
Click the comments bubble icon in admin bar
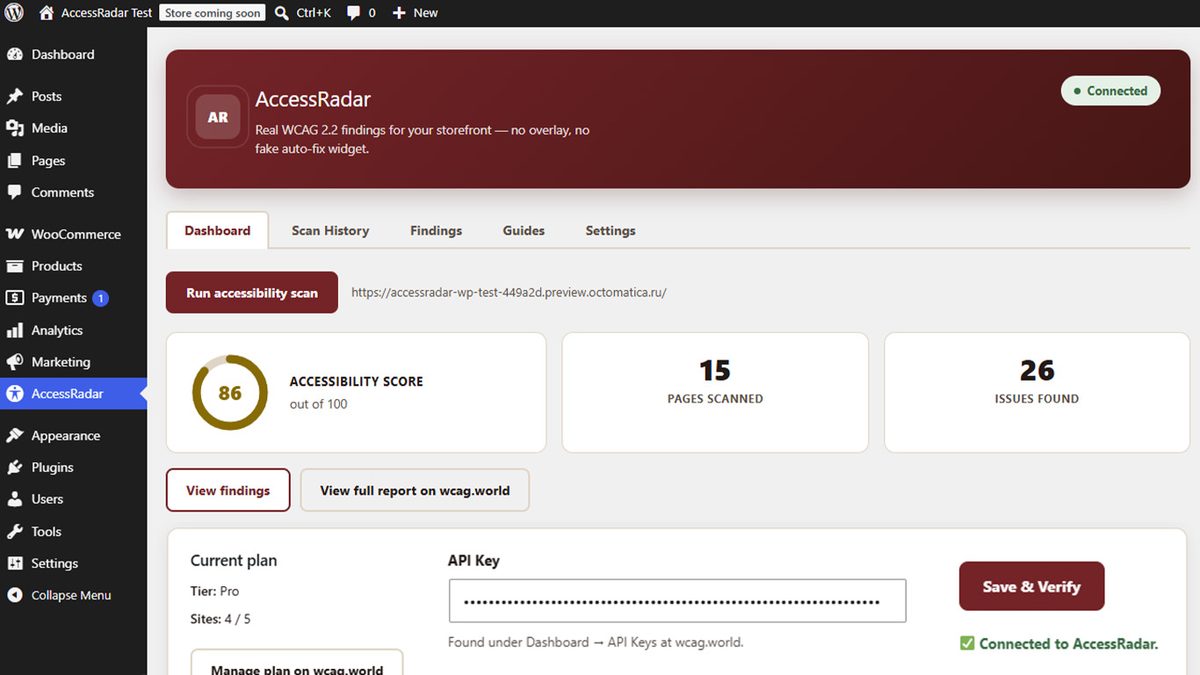point(353,13)
